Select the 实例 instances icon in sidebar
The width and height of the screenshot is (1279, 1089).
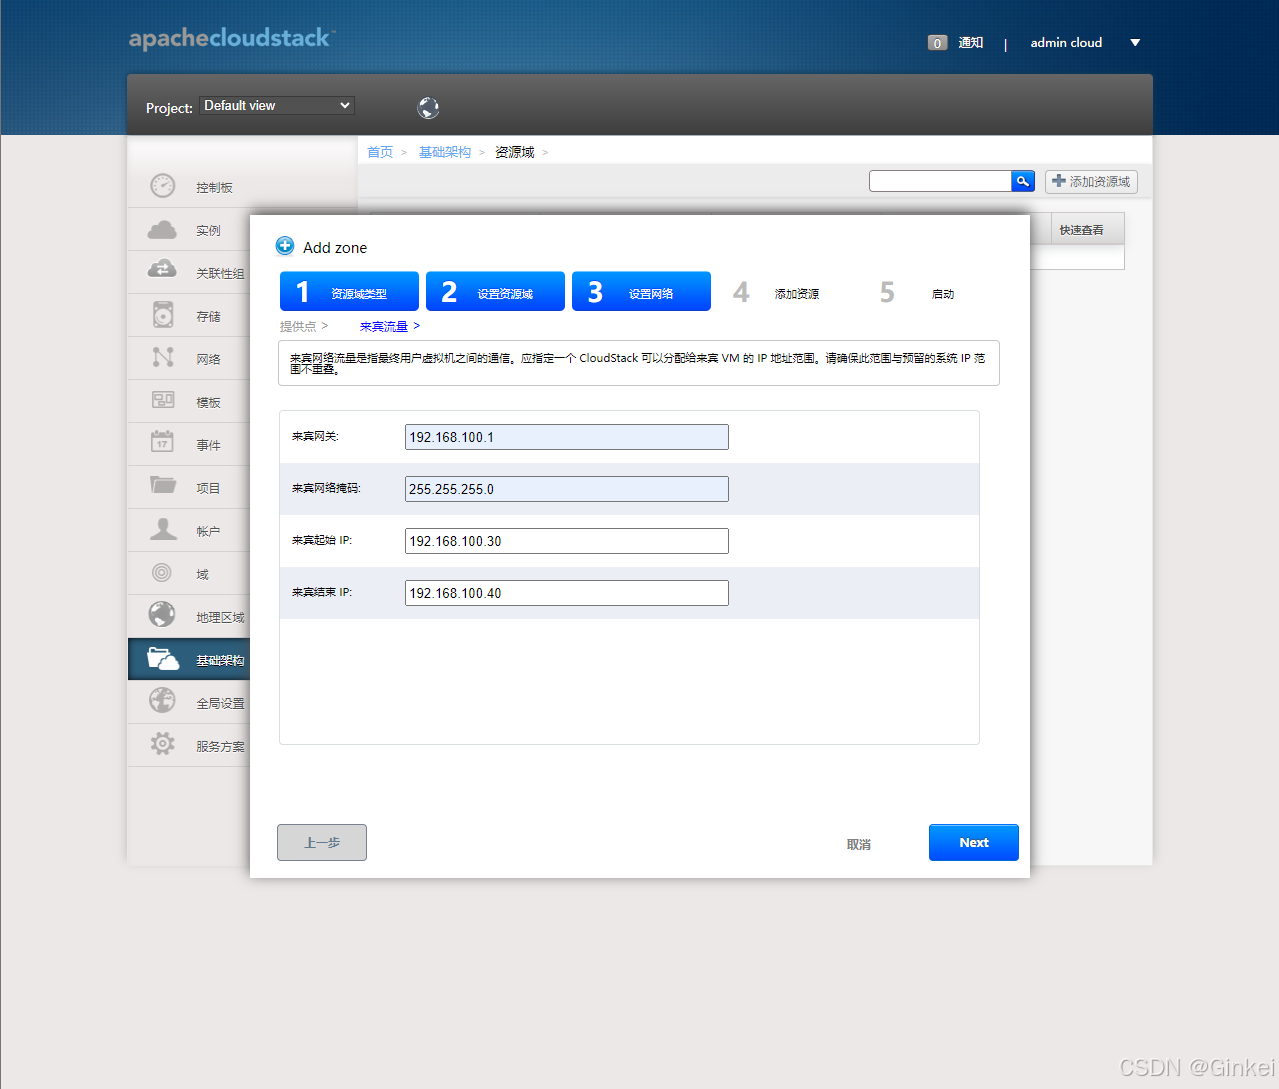click(x=207, y=229)
